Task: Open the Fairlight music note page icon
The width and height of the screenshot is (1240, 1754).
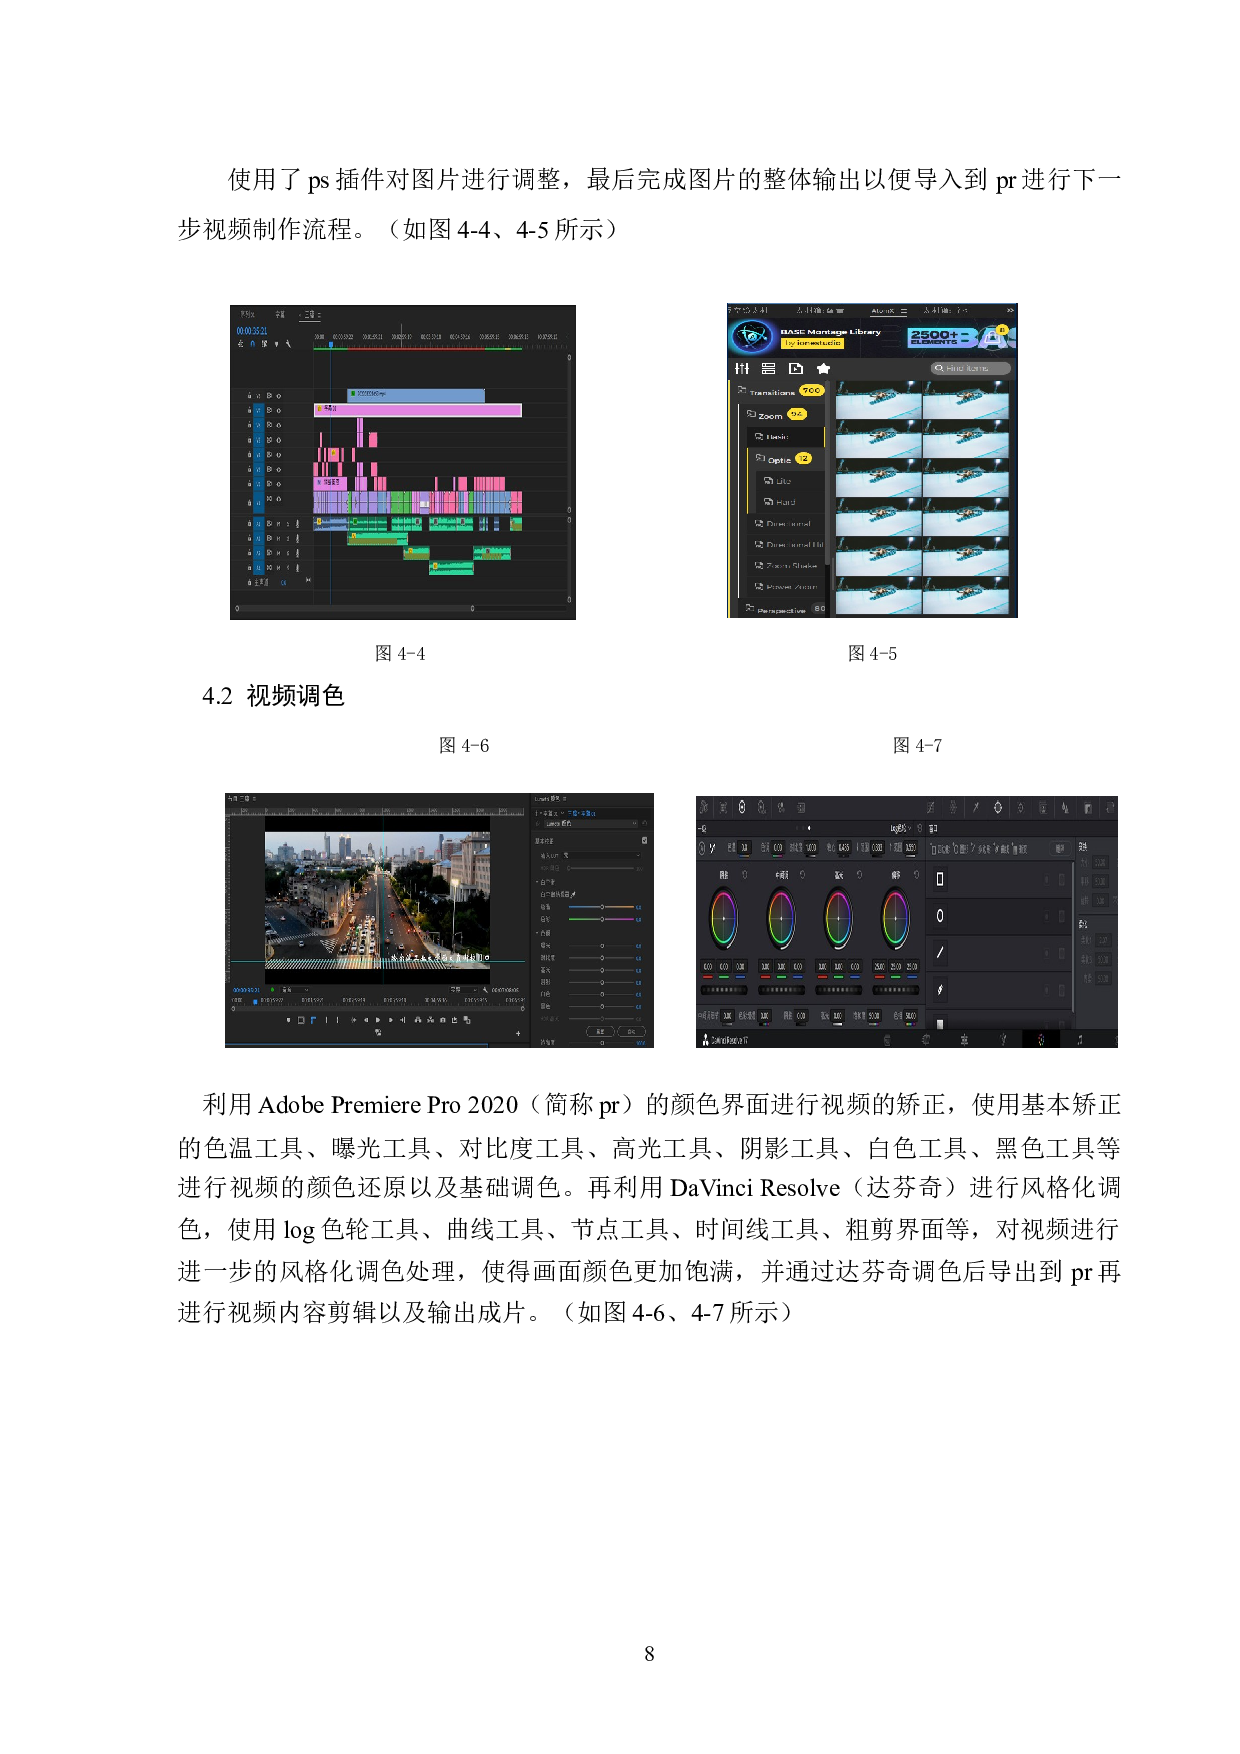Action: click(1080, 1040)
